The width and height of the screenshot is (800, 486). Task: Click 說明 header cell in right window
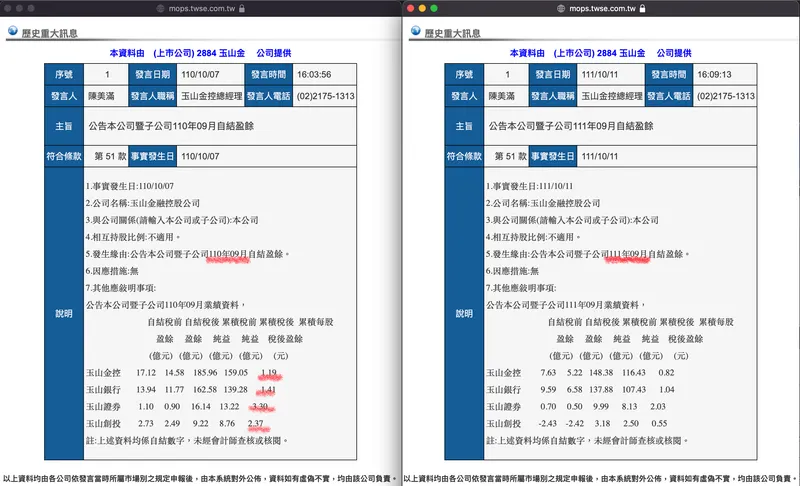point(464,314)
